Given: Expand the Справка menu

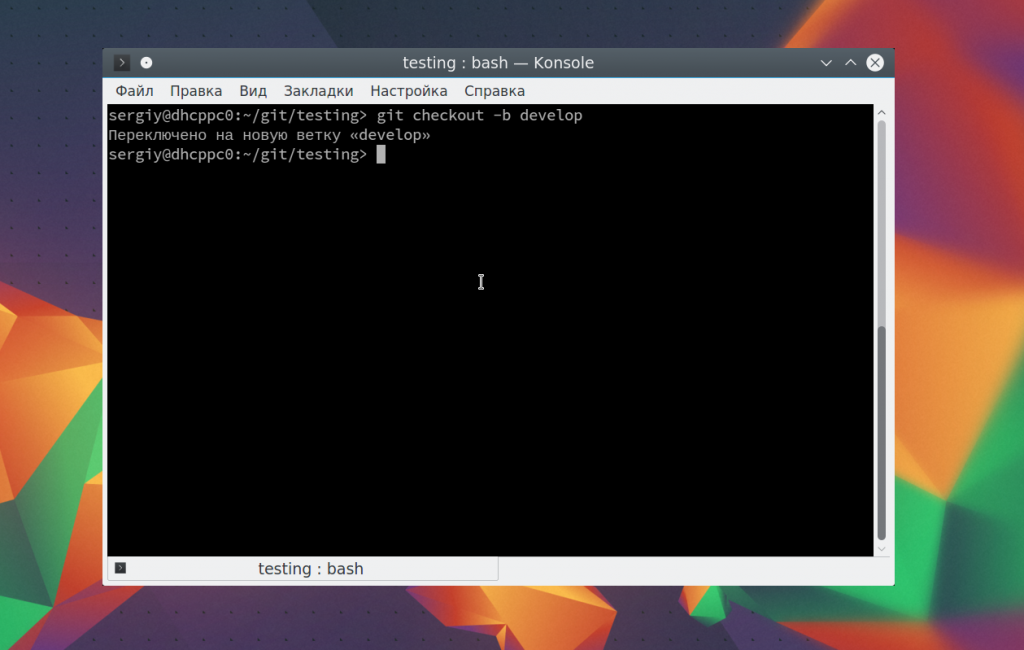Looking at the screenshot, I should pyautogui.click(x=494, y=91).
